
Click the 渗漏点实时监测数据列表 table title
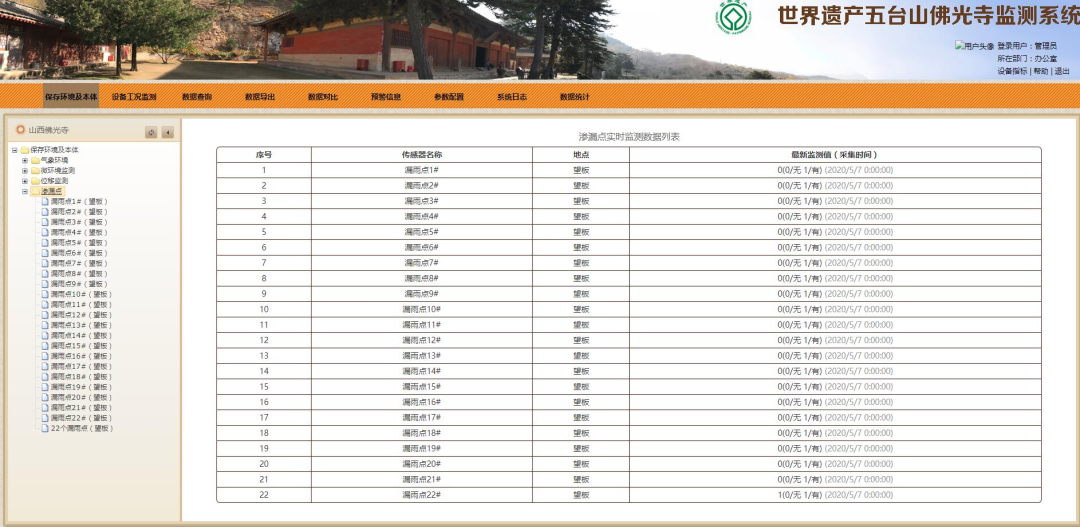click(x=629, y=137)
